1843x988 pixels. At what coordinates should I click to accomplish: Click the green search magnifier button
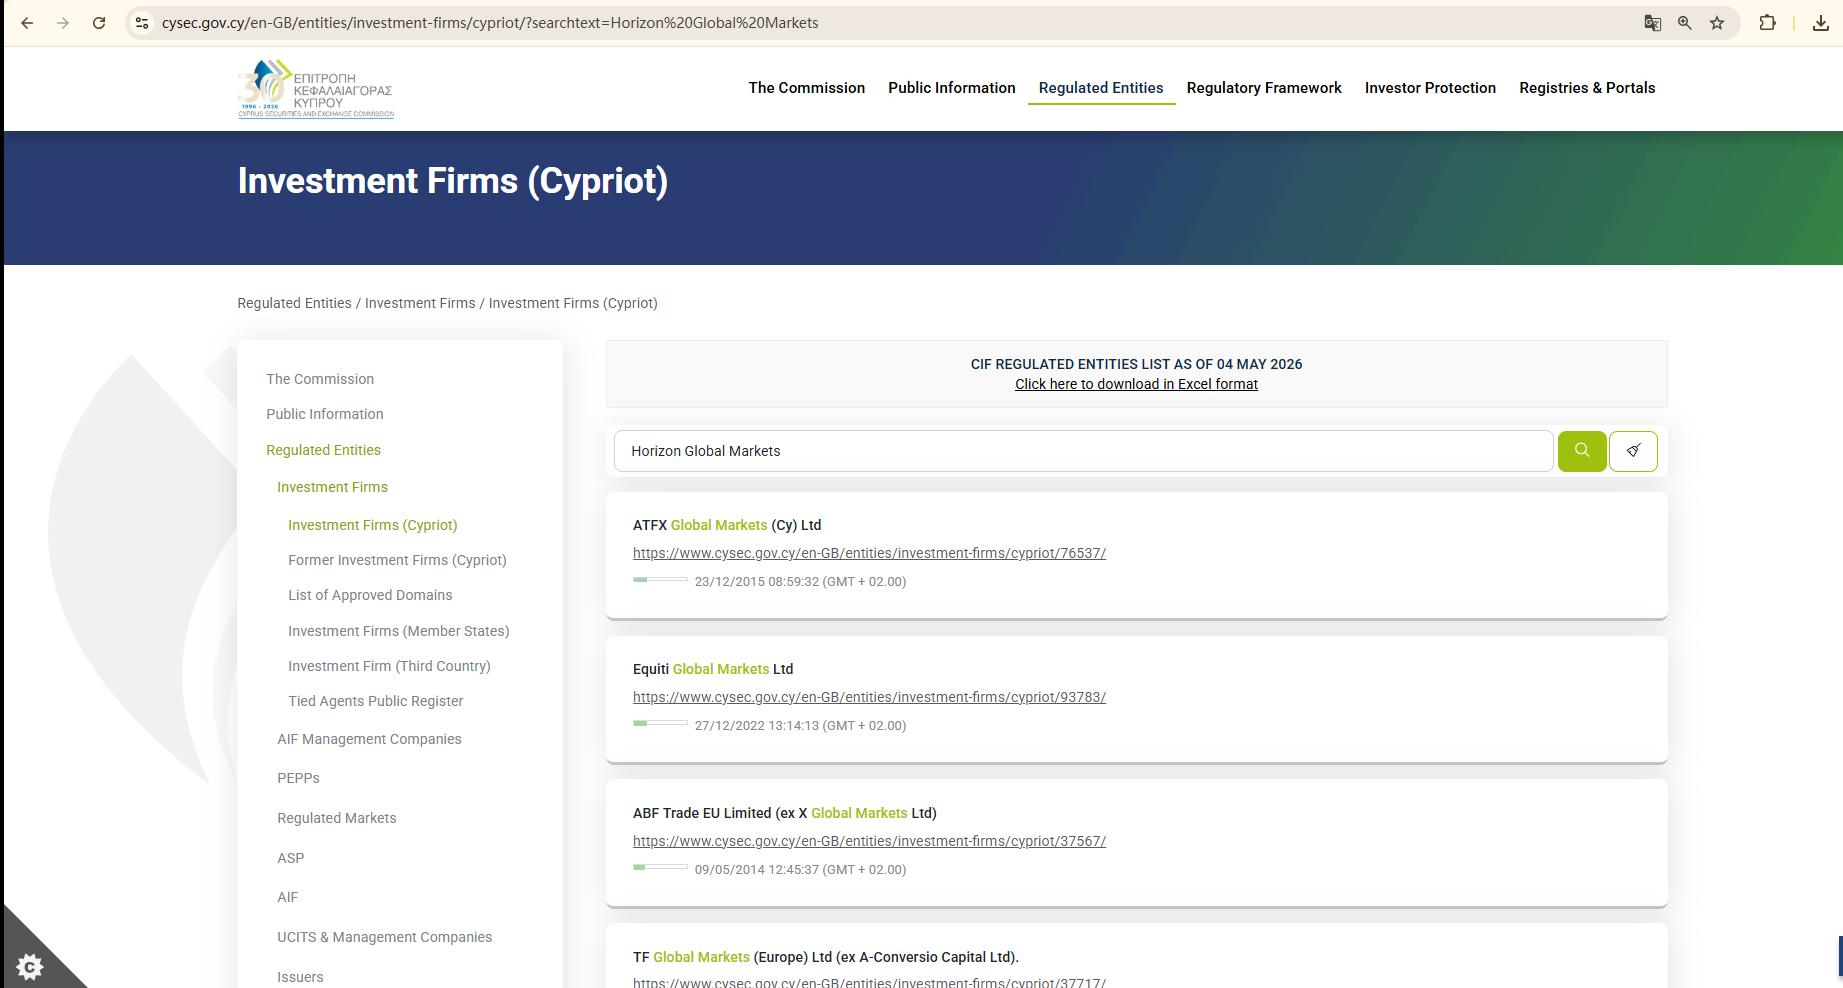[x=1582, y=451]
